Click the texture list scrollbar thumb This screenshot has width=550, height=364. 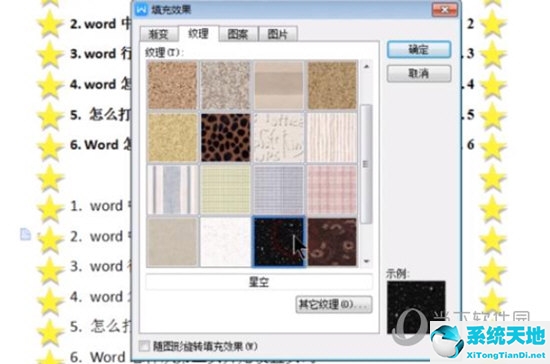point(367,164)
